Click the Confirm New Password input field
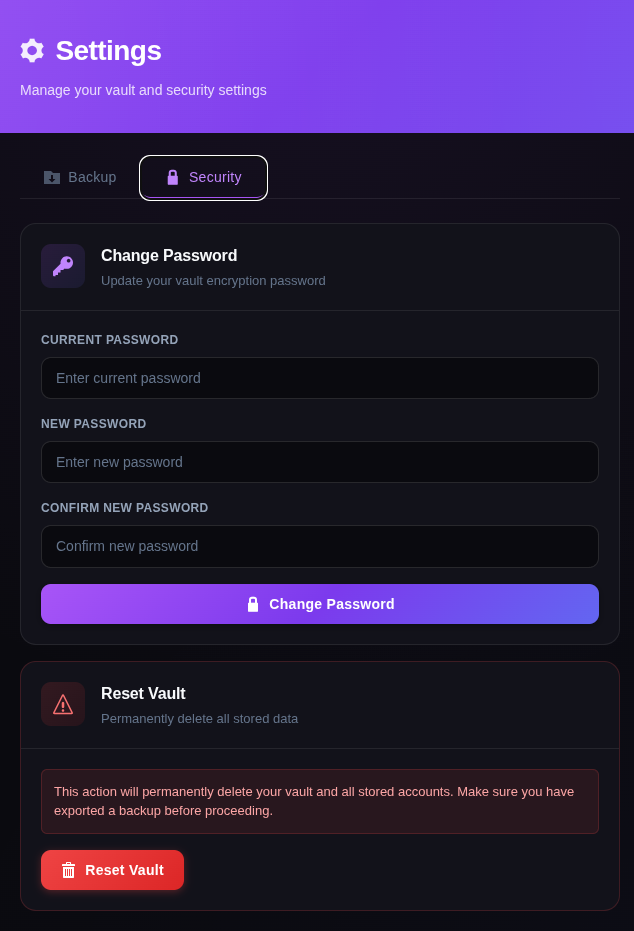The image size is (634, 931). point(319,546)
